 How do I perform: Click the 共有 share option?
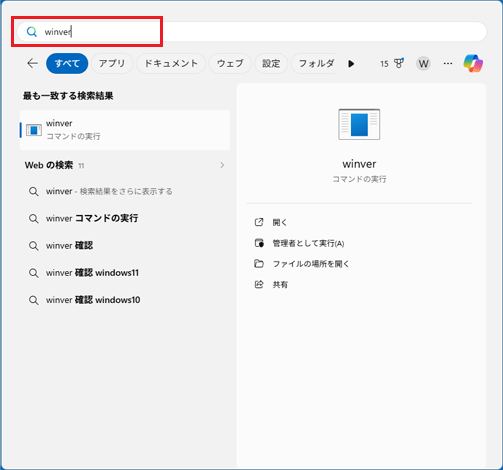[x=280, y=285]
